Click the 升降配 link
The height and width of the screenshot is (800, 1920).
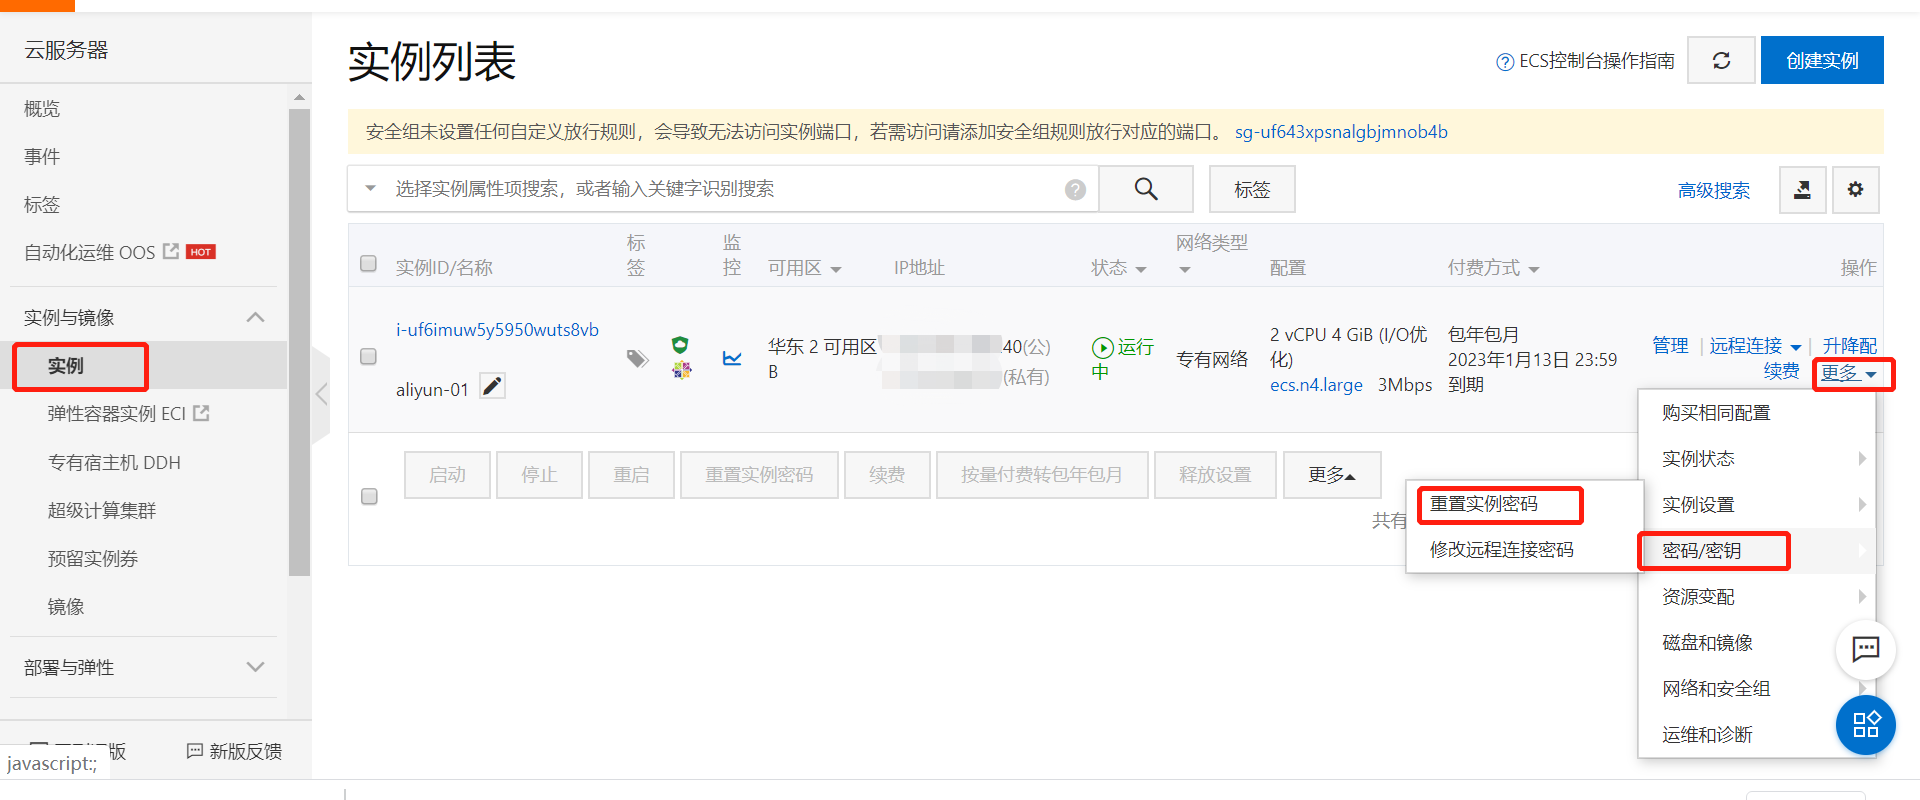(x=1849, y=346)
